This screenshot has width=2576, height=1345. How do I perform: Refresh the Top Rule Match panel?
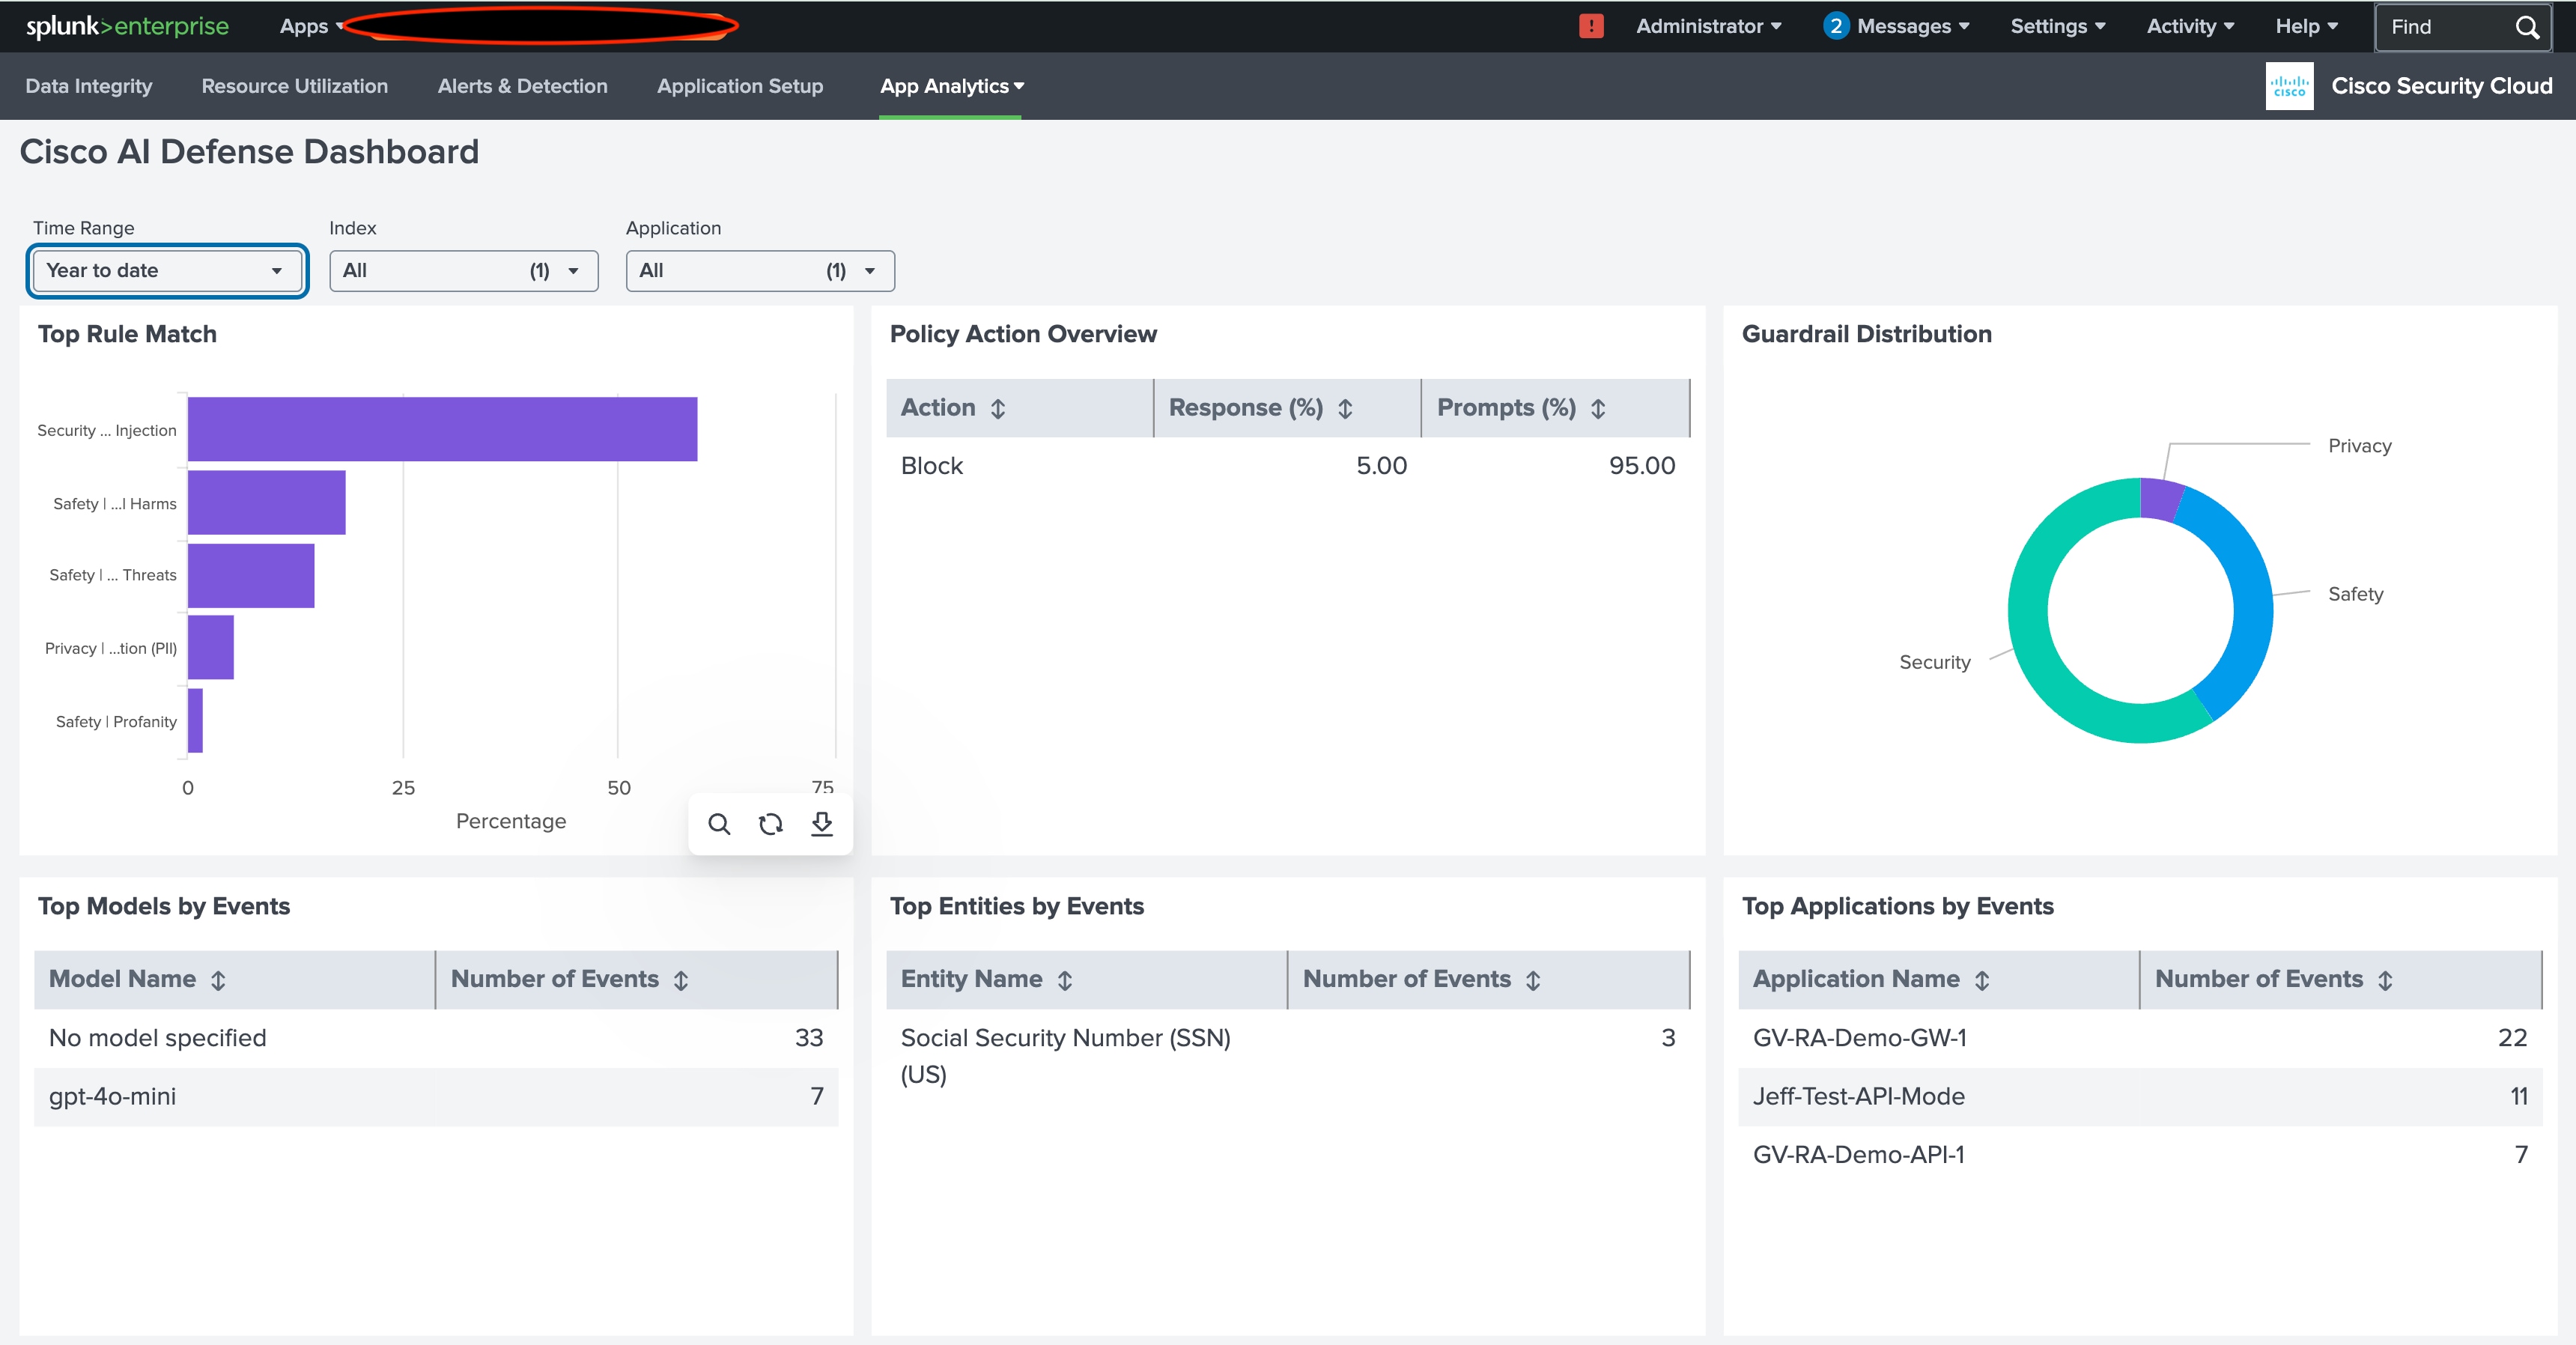click(x=770, y=824)
